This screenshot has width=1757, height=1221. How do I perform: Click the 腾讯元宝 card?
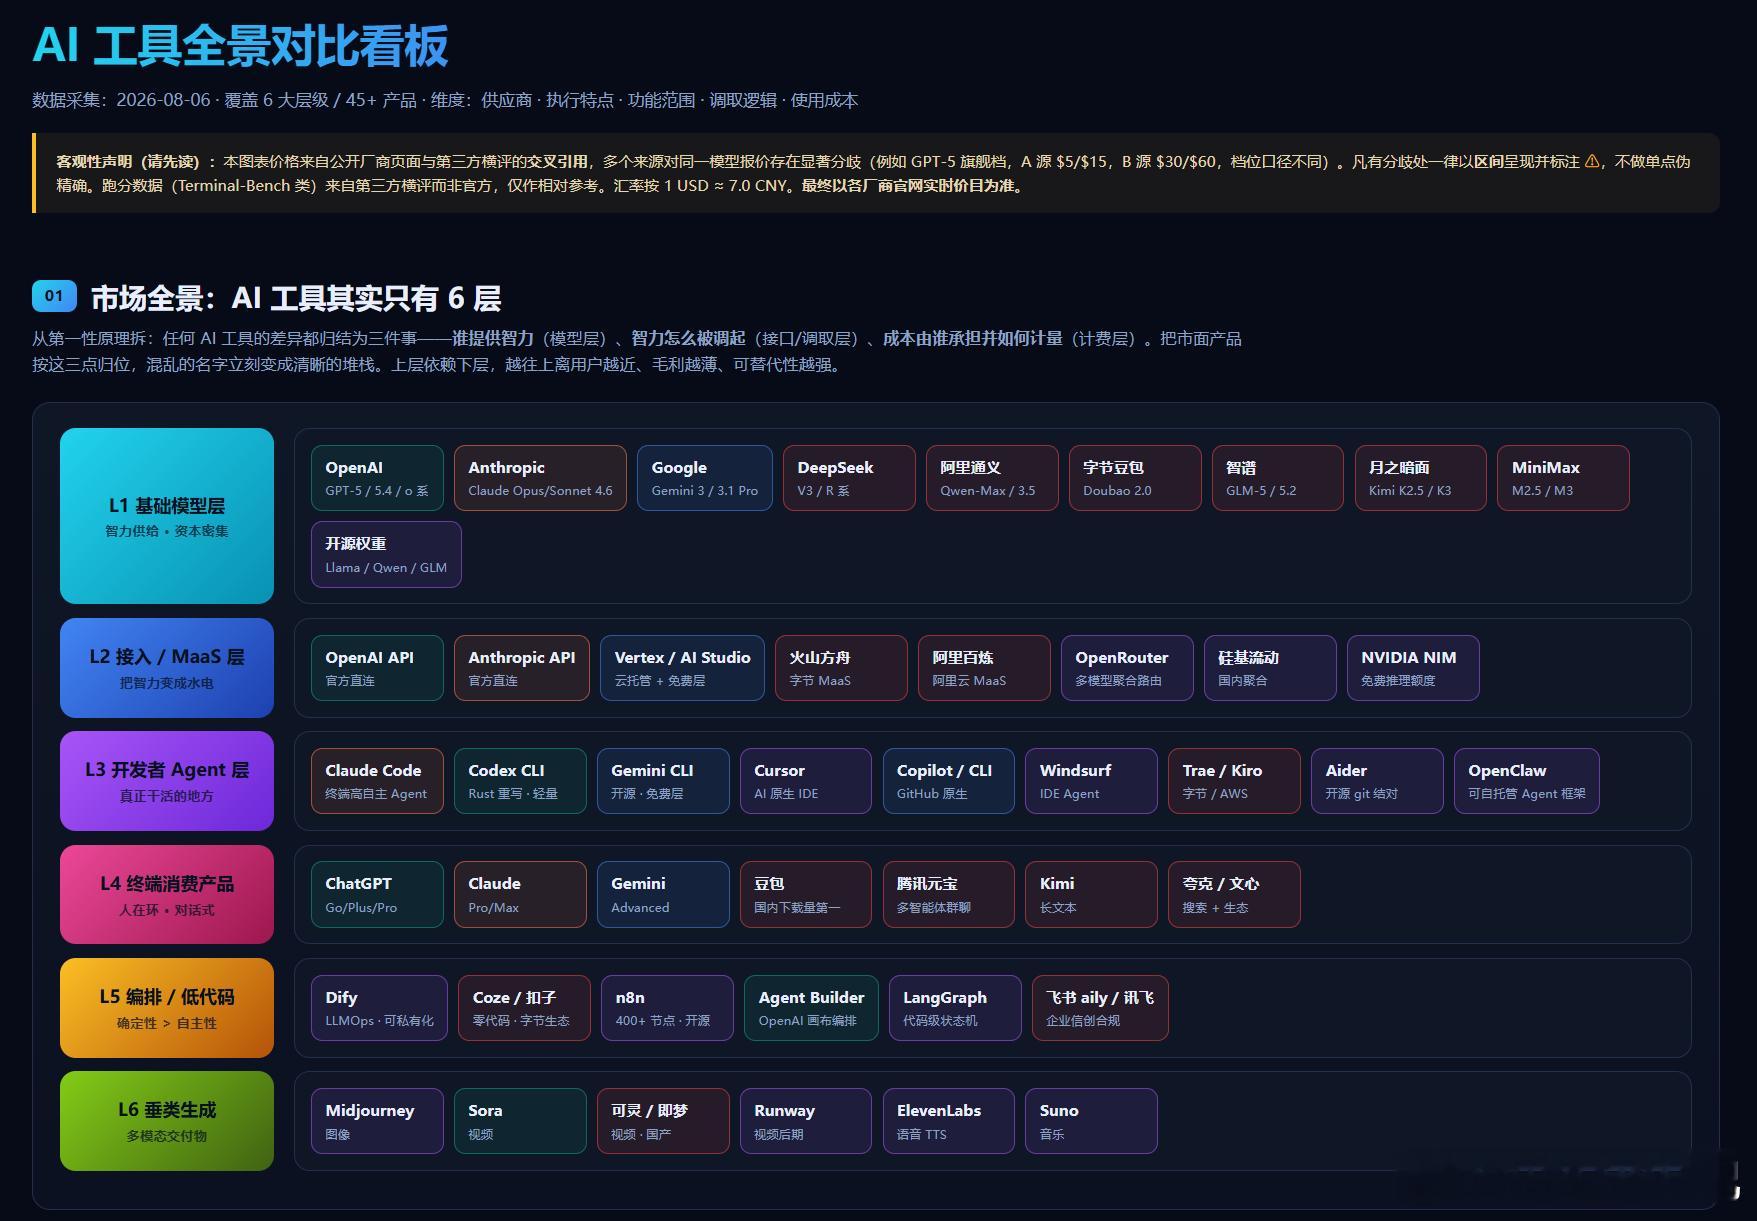[x=949, y=894]
